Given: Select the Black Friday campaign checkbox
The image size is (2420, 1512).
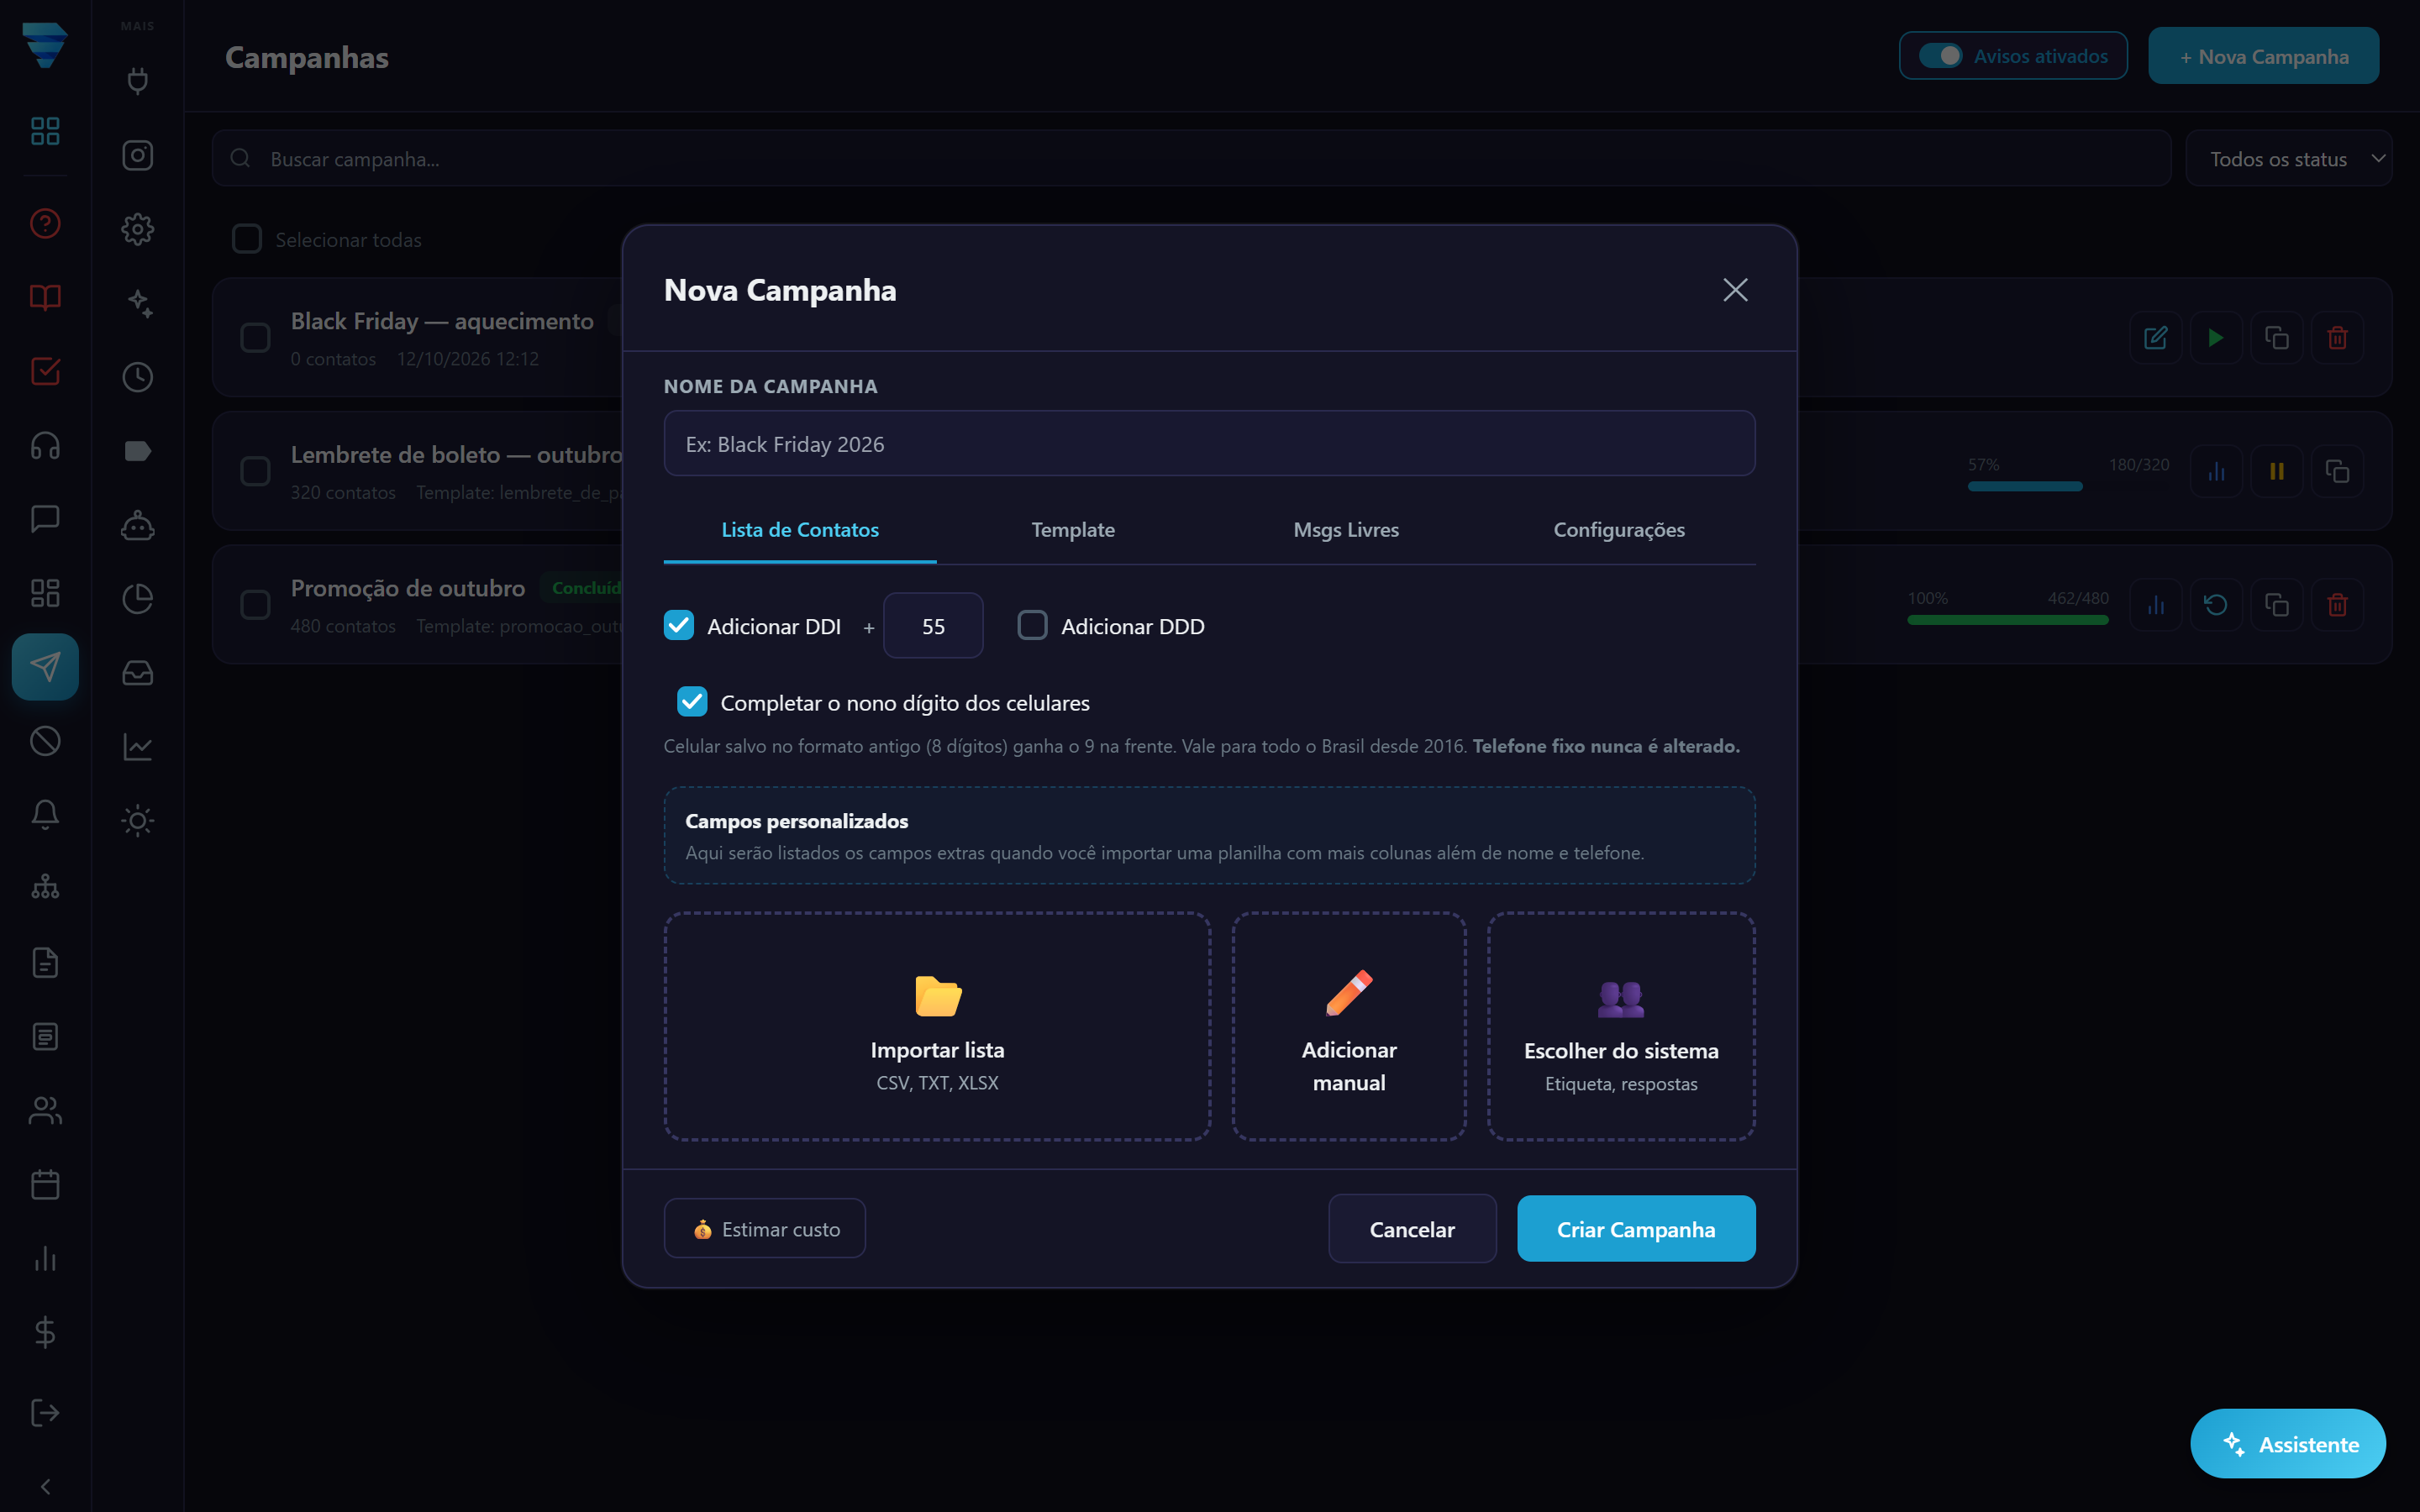Looking at the screenshot, I should (256, 338).
